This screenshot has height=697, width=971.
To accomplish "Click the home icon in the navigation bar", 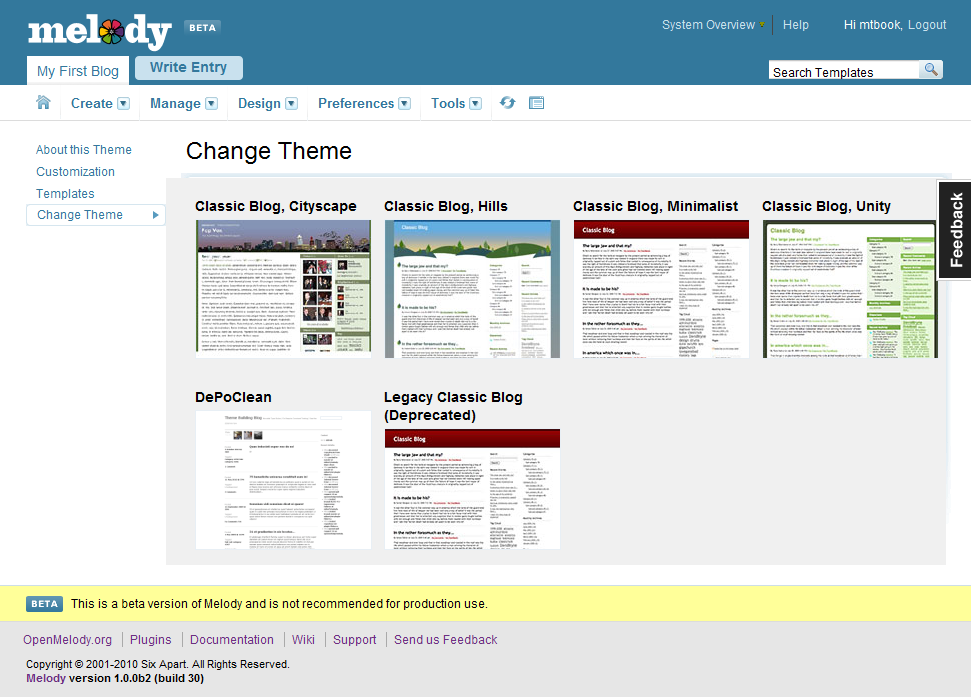I will tap(43, 103).
